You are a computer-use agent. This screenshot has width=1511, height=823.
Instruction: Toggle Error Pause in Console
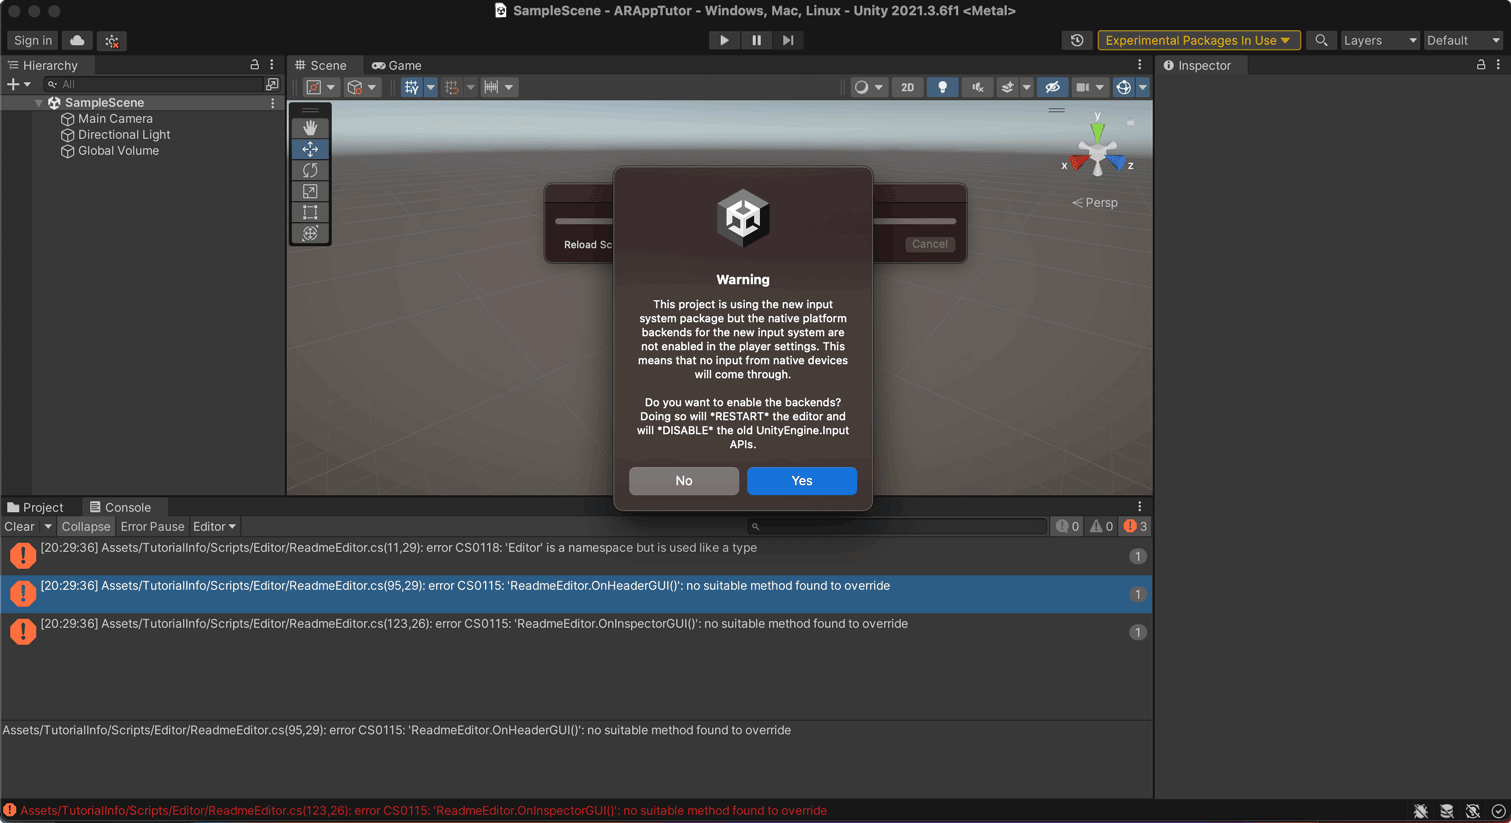tap(152, 526)
